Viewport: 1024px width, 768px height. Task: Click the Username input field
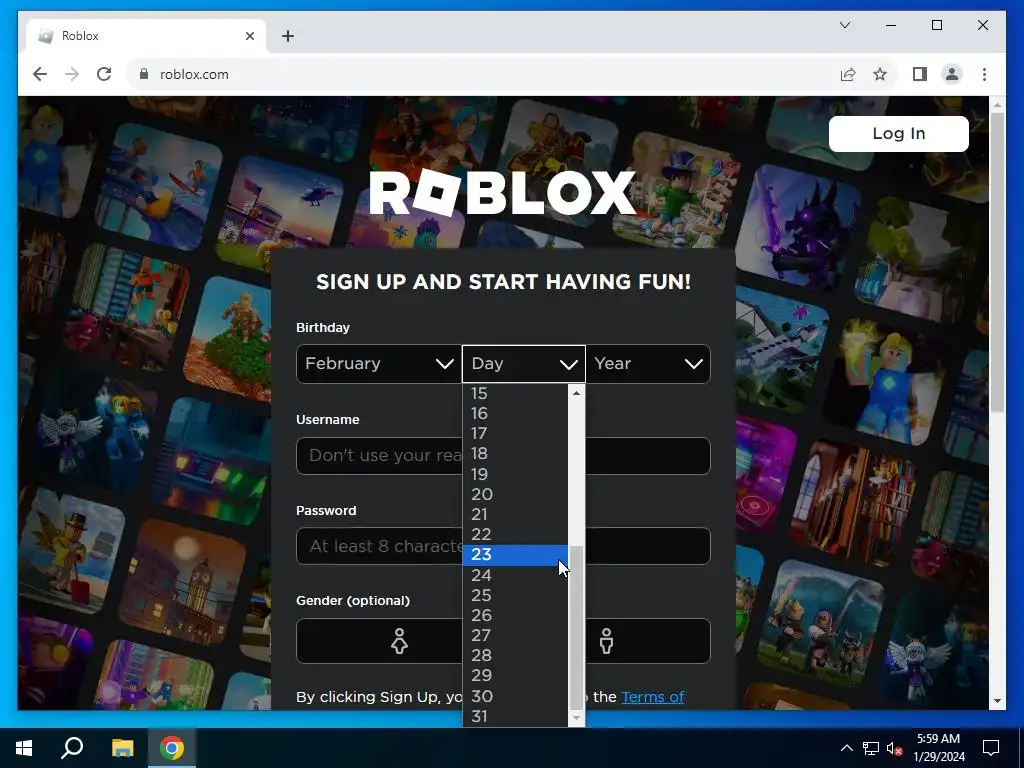(x=503, y=456)
